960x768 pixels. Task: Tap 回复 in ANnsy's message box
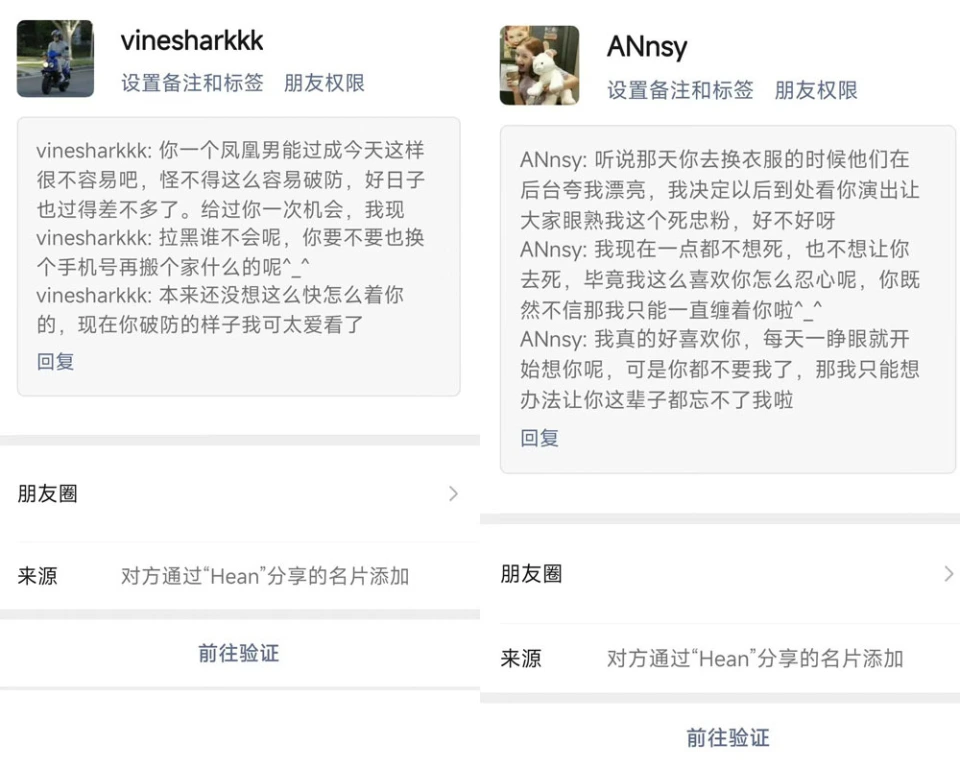[x=539, y=438]
